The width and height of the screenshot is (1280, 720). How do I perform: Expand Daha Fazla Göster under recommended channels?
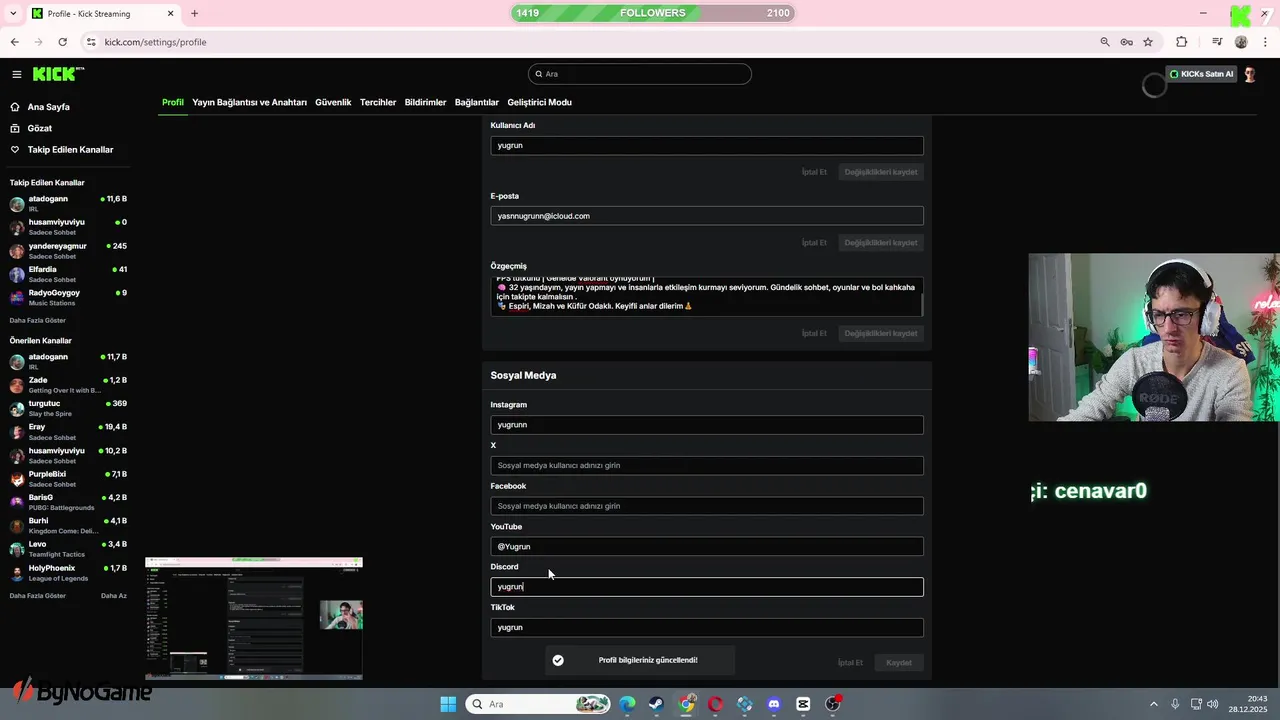(38, 595)
